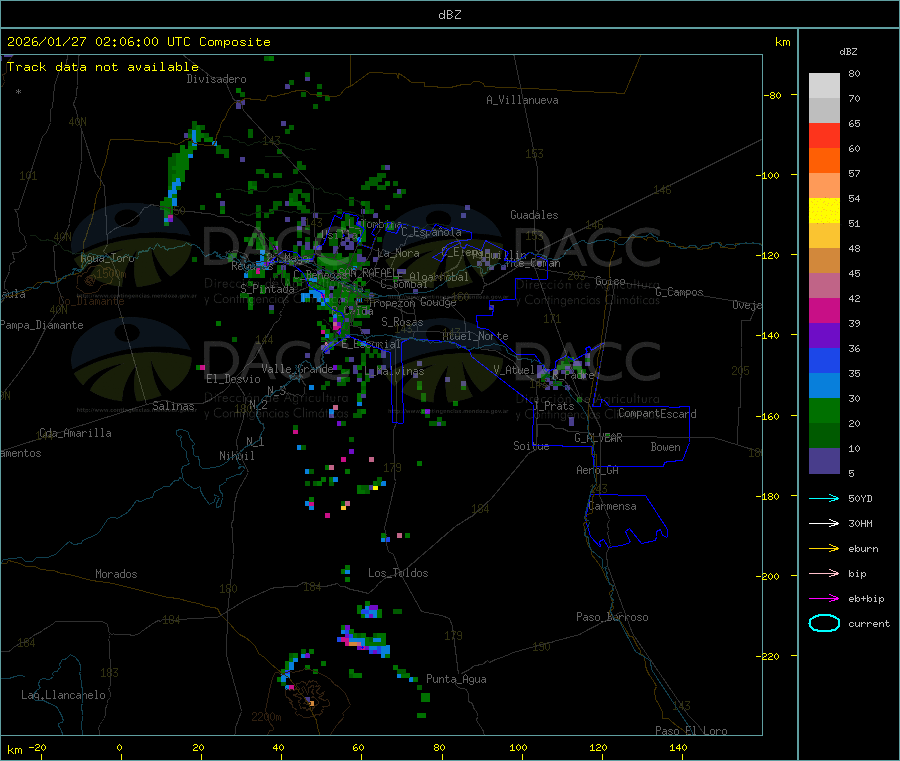The width and height of the screenshot is (900, 761).
Task: Click the El_Desvio map label
Action: pyautogui.click(x=233, y=379)
